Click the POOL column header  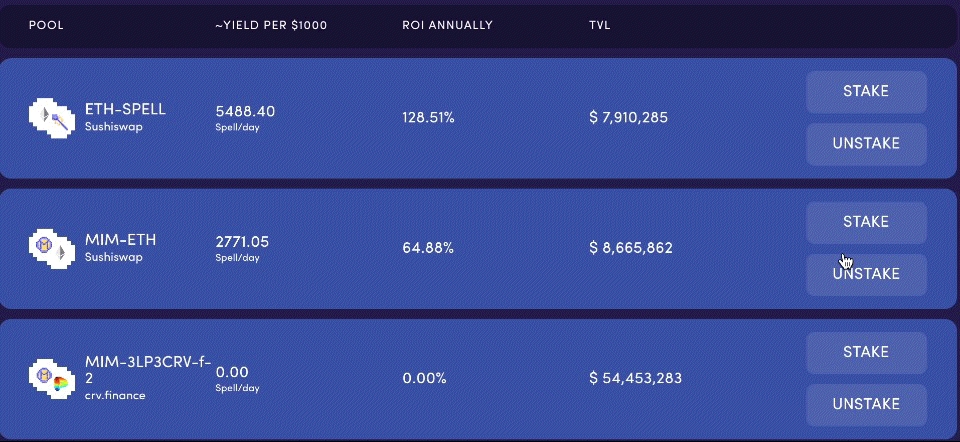(x=46, y=25)
